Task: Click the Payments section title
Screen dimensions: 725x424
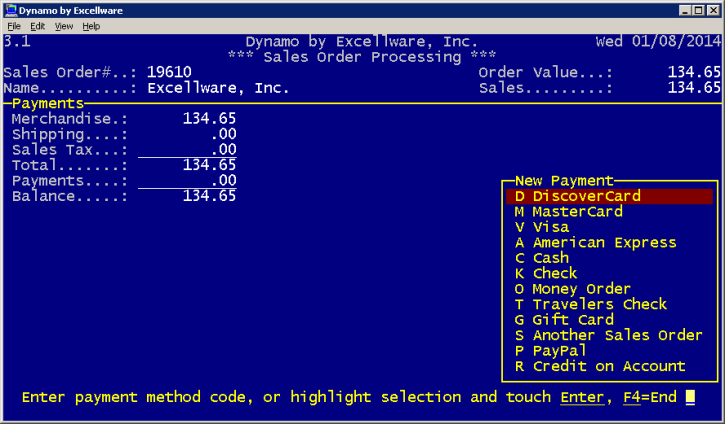Action: [48, 103]
